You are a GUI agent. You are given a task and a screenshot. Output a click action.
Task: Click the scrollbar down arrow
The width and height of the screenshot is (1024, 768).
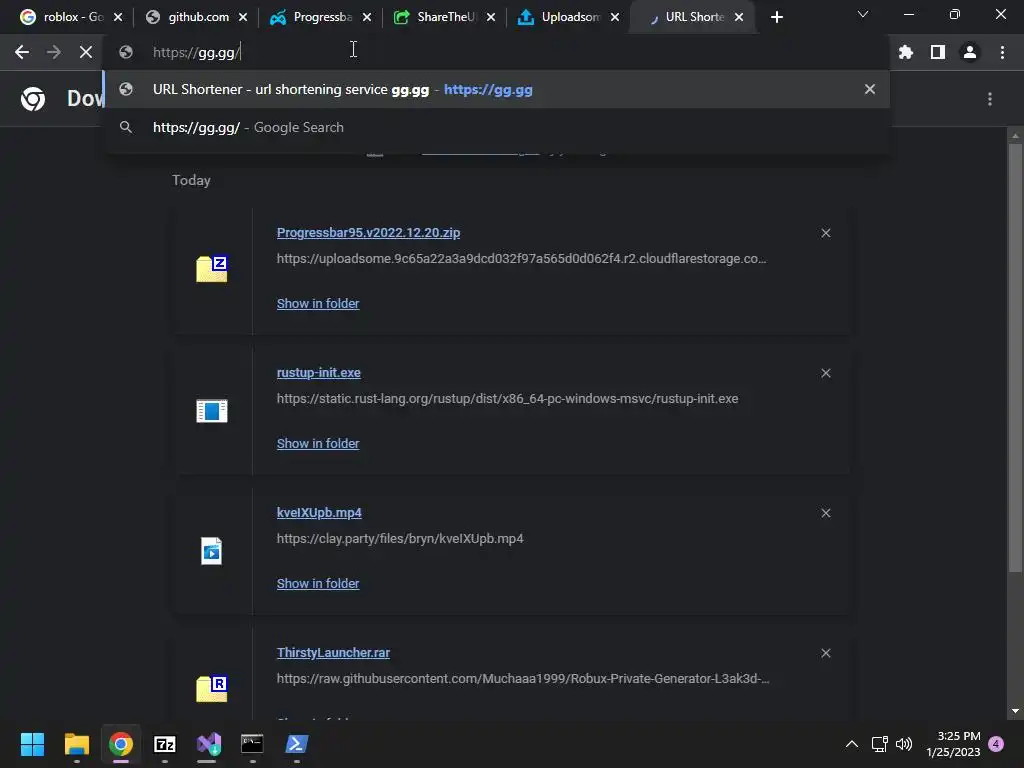(1015, 711)
